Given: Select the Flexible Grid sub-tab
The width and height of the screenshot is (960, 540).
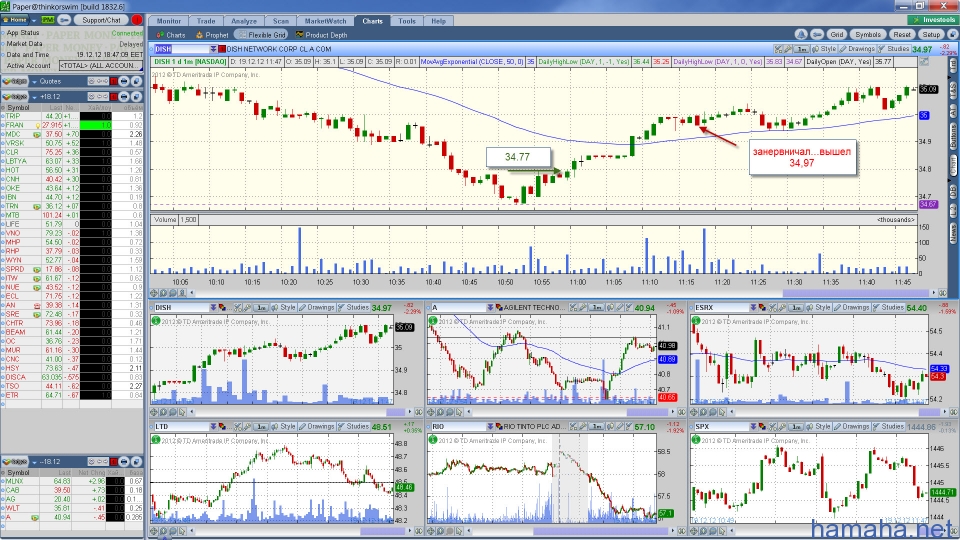Looking at the screenshot, I should click(262, 35).
